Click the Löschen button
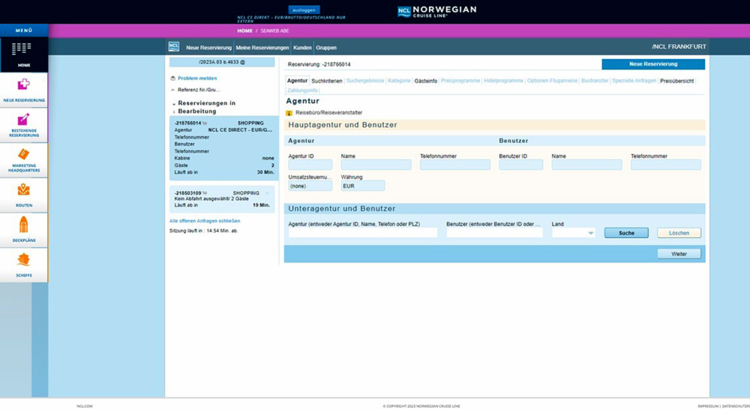The width and height of the screenshot is (750, 410). tap(679, 233)
